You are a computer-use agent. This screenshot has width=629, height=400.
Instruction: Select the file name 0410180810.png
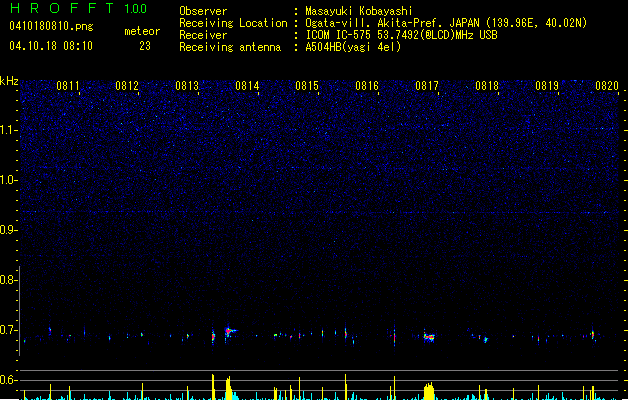(51, 27)
